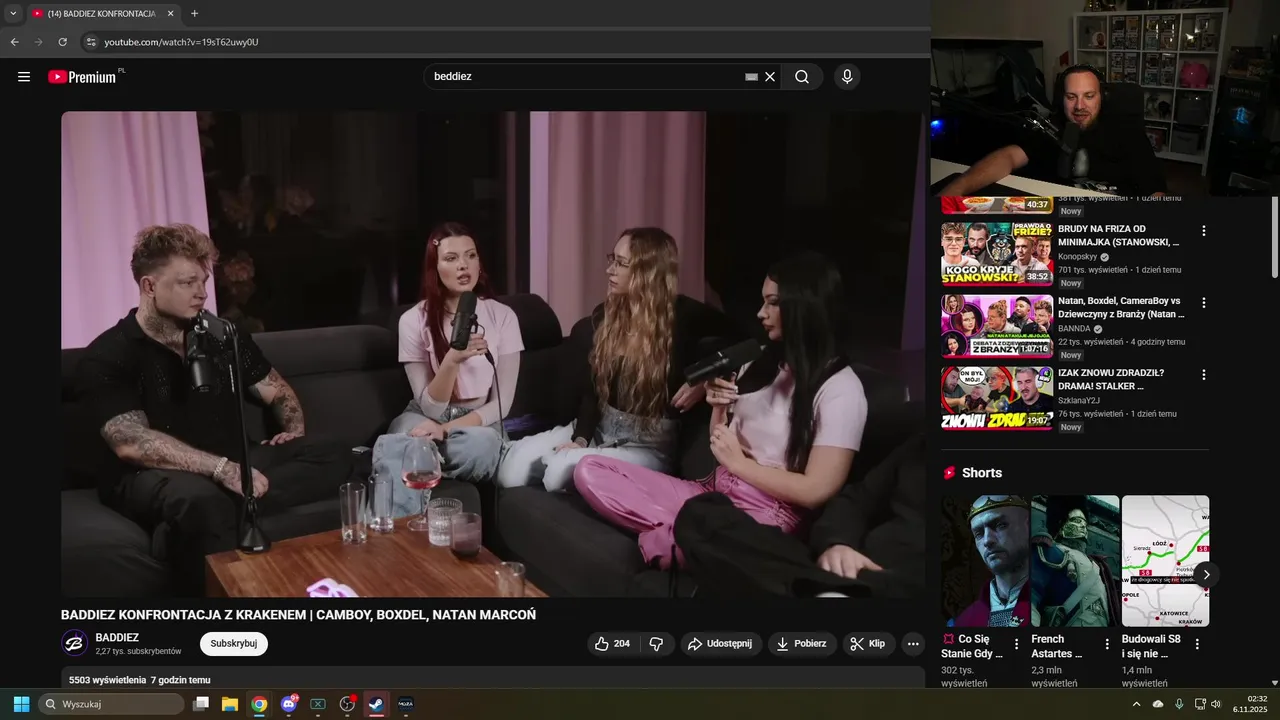Open options for Co Się Stanie short
This screenshot has width=1280, height=720.
point(1017,644)
